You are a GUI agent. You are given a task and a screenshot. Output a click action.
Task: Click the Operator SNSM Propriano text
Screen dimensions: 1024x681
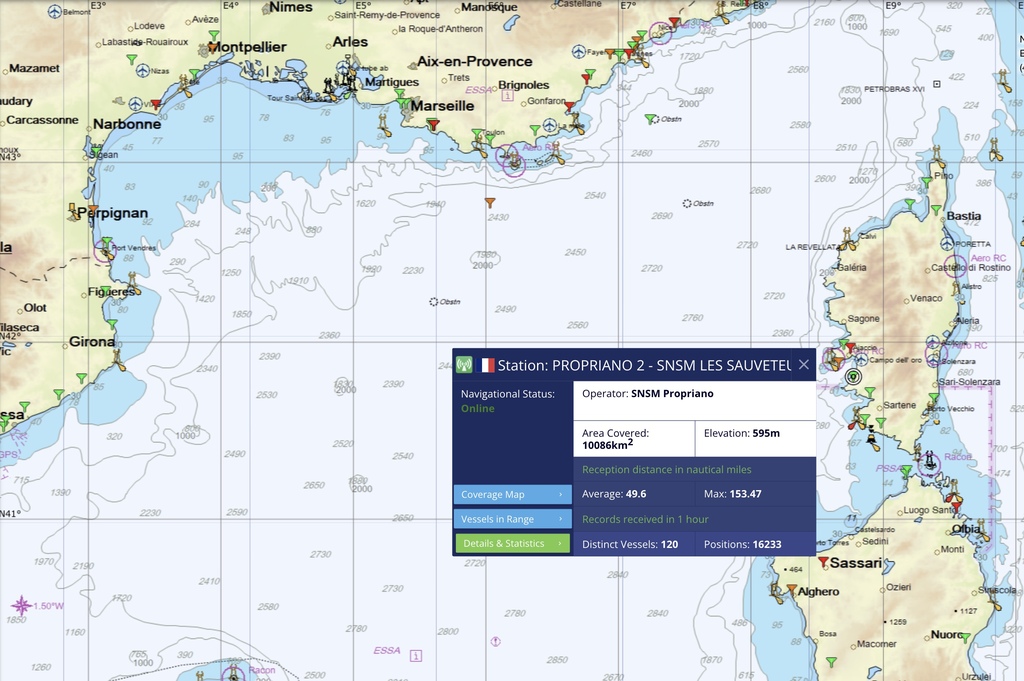[648, 394]
